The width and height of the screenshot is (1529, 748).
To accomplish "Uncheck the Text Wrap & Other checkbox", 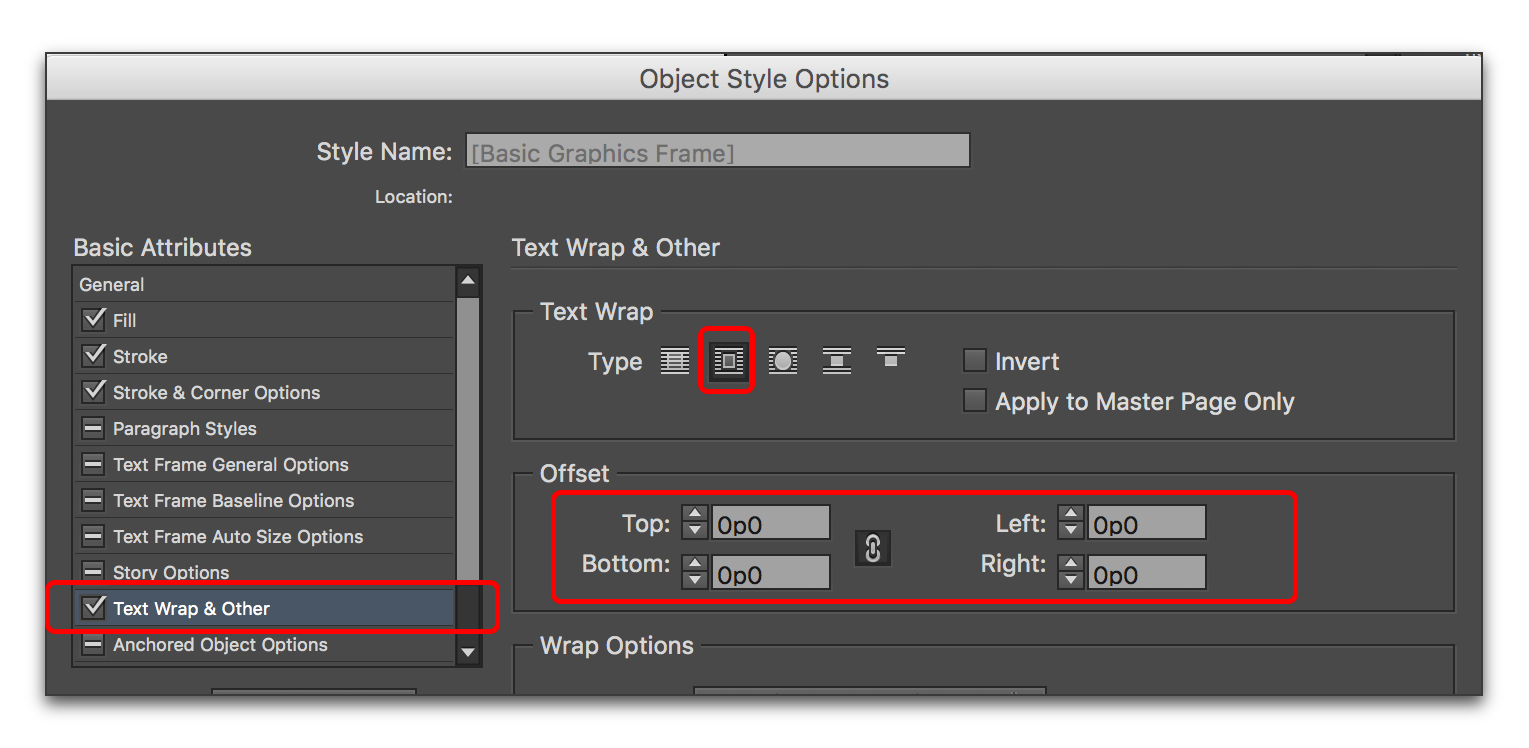I will [x=94, y=608].
